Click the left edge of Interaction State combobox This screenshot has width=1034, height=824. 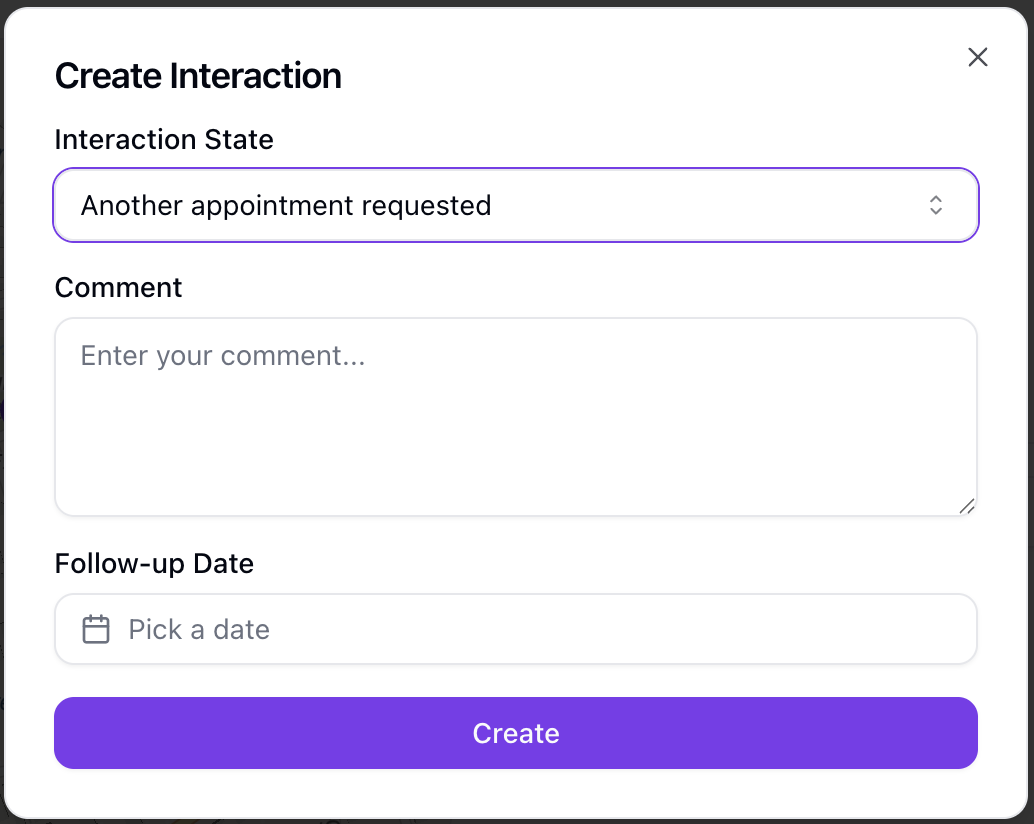(x=65, y=206)
